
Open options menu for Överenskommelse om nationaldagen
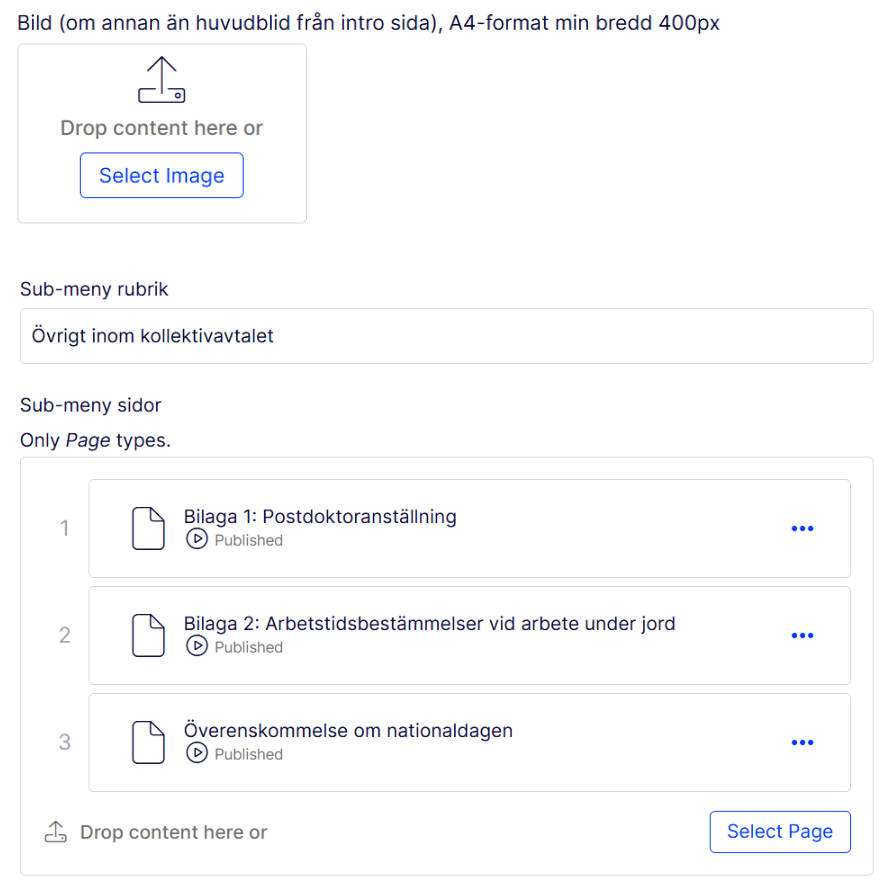pyautogui.click(x=802, y=742)
